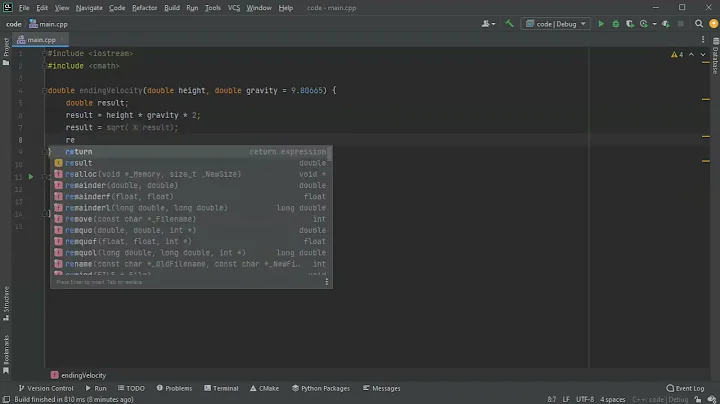Open the TODO tool window
The image size is (720, 404).
click(x=131, y=388)
